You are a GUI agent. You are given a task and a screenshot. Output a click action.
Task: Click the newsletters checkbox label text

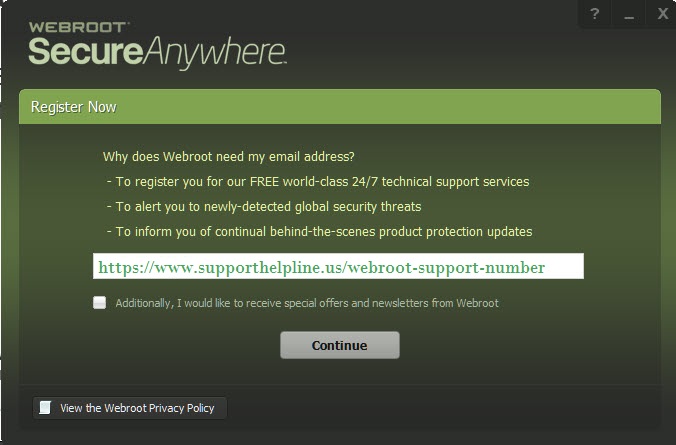(x=307, y=303)
